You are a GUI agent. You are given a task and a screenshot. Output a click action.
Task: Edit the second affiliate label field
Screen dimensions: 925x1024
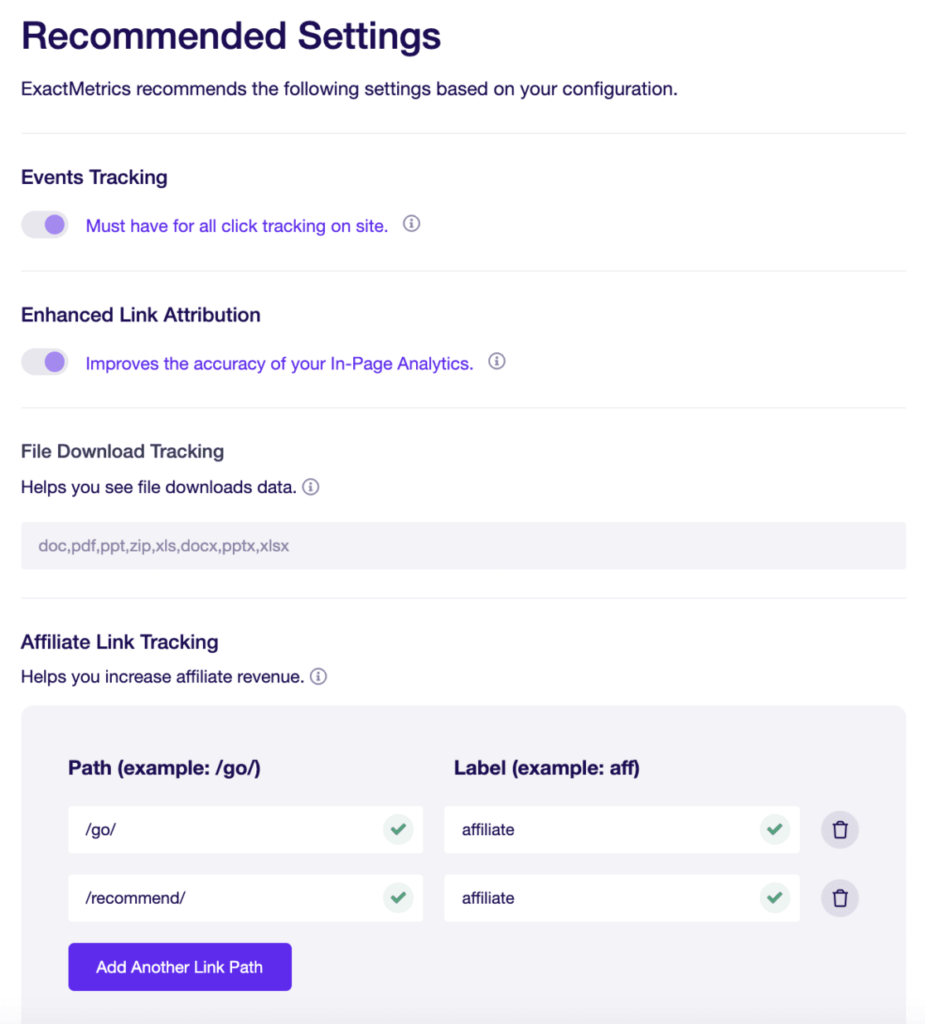tap(600, 898)
